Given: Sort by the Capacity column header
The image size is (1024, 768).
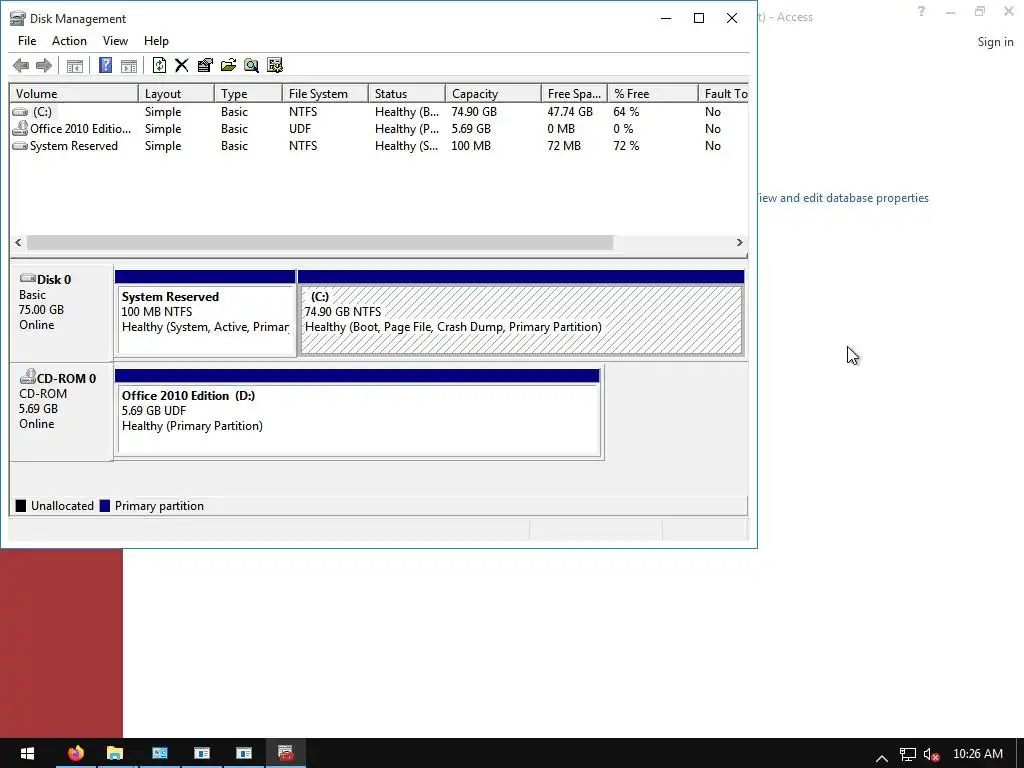Looking at the screenshot, I should pyautogui.click(x=493, y=93).
